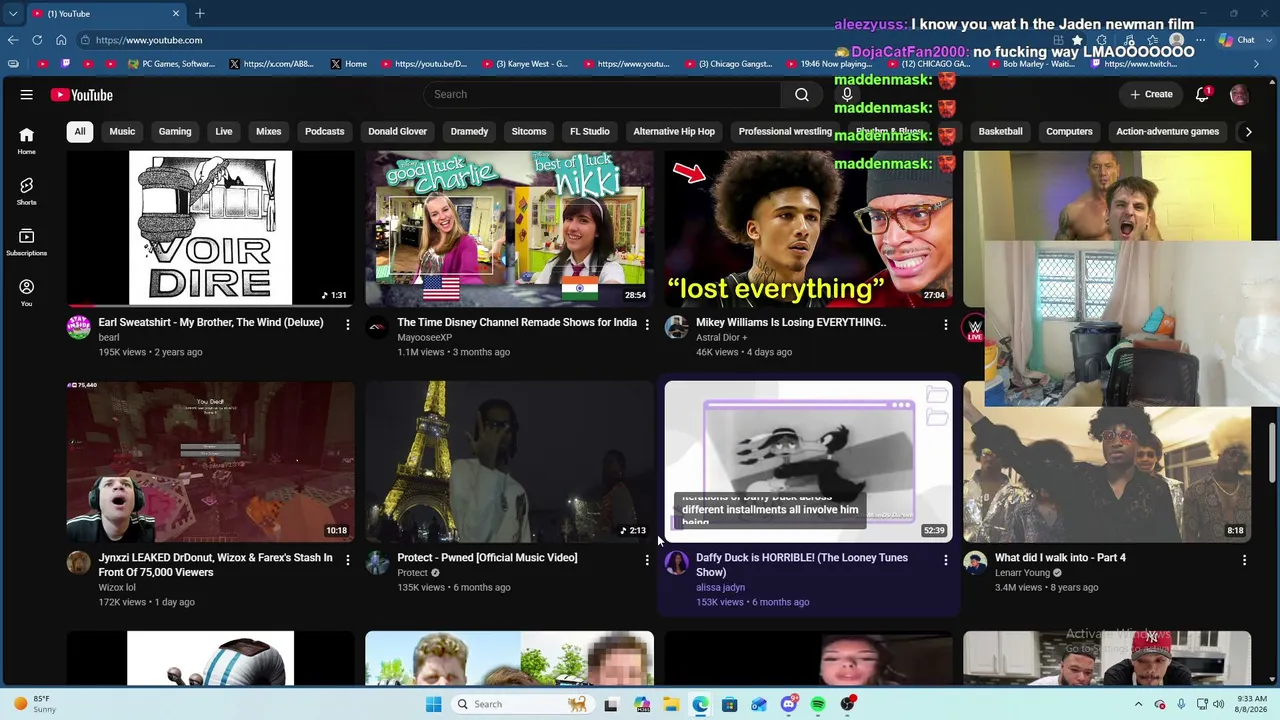Open the MayooseeXP channel link
This screenshot has height=720, width=1280.
[x=425, y=338]
